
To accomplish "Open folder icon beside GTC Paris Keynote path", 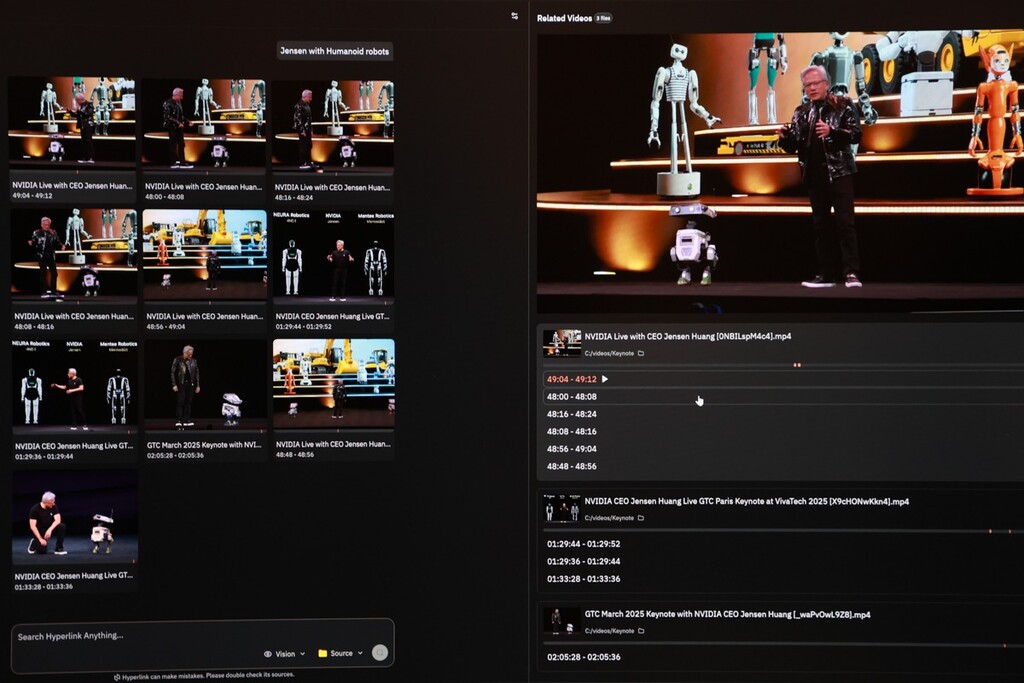I will click(641, 518).
